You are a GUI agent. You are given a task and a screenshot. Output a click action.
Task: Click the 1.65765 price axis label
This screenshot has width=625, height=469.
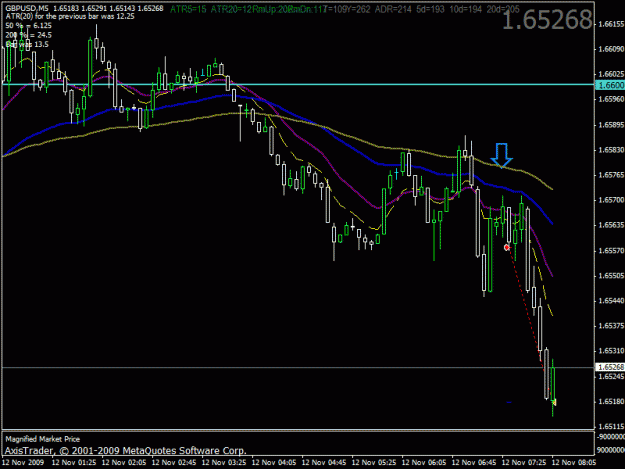(x=611, y=175)
